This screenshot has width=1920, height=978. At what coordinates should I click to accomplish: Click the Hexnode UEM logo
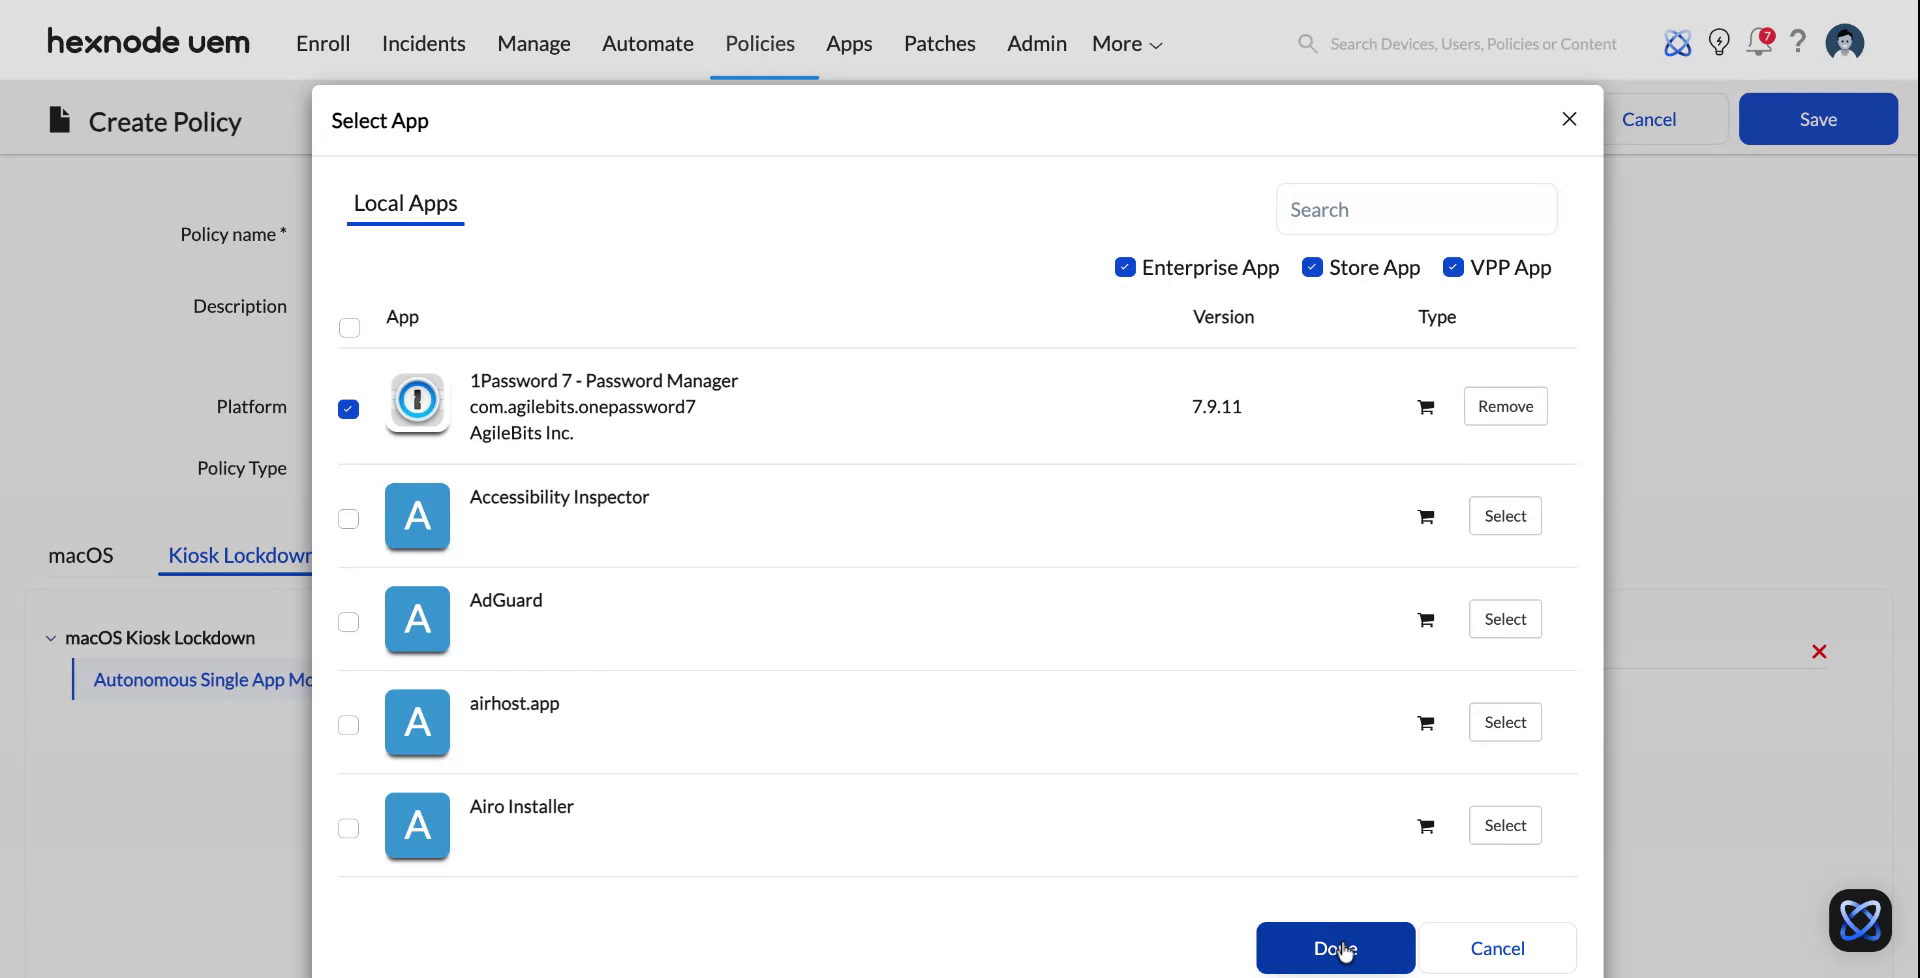point(148,41)
